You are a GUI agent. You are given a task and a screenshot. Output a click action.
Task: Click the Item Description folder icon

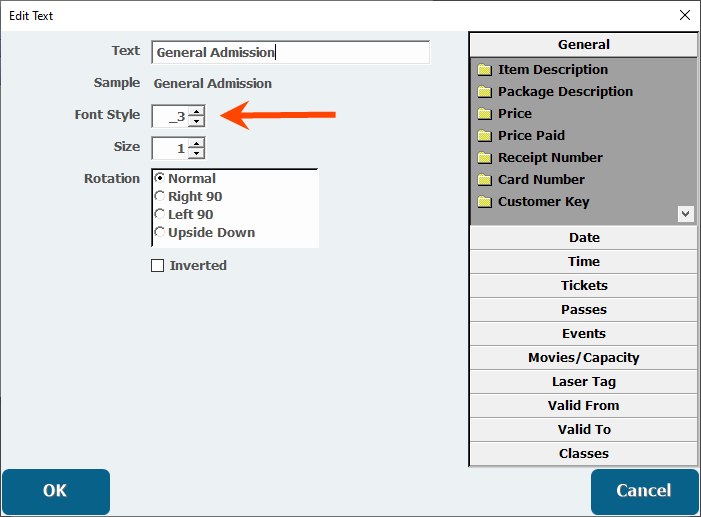click(485, 70)
